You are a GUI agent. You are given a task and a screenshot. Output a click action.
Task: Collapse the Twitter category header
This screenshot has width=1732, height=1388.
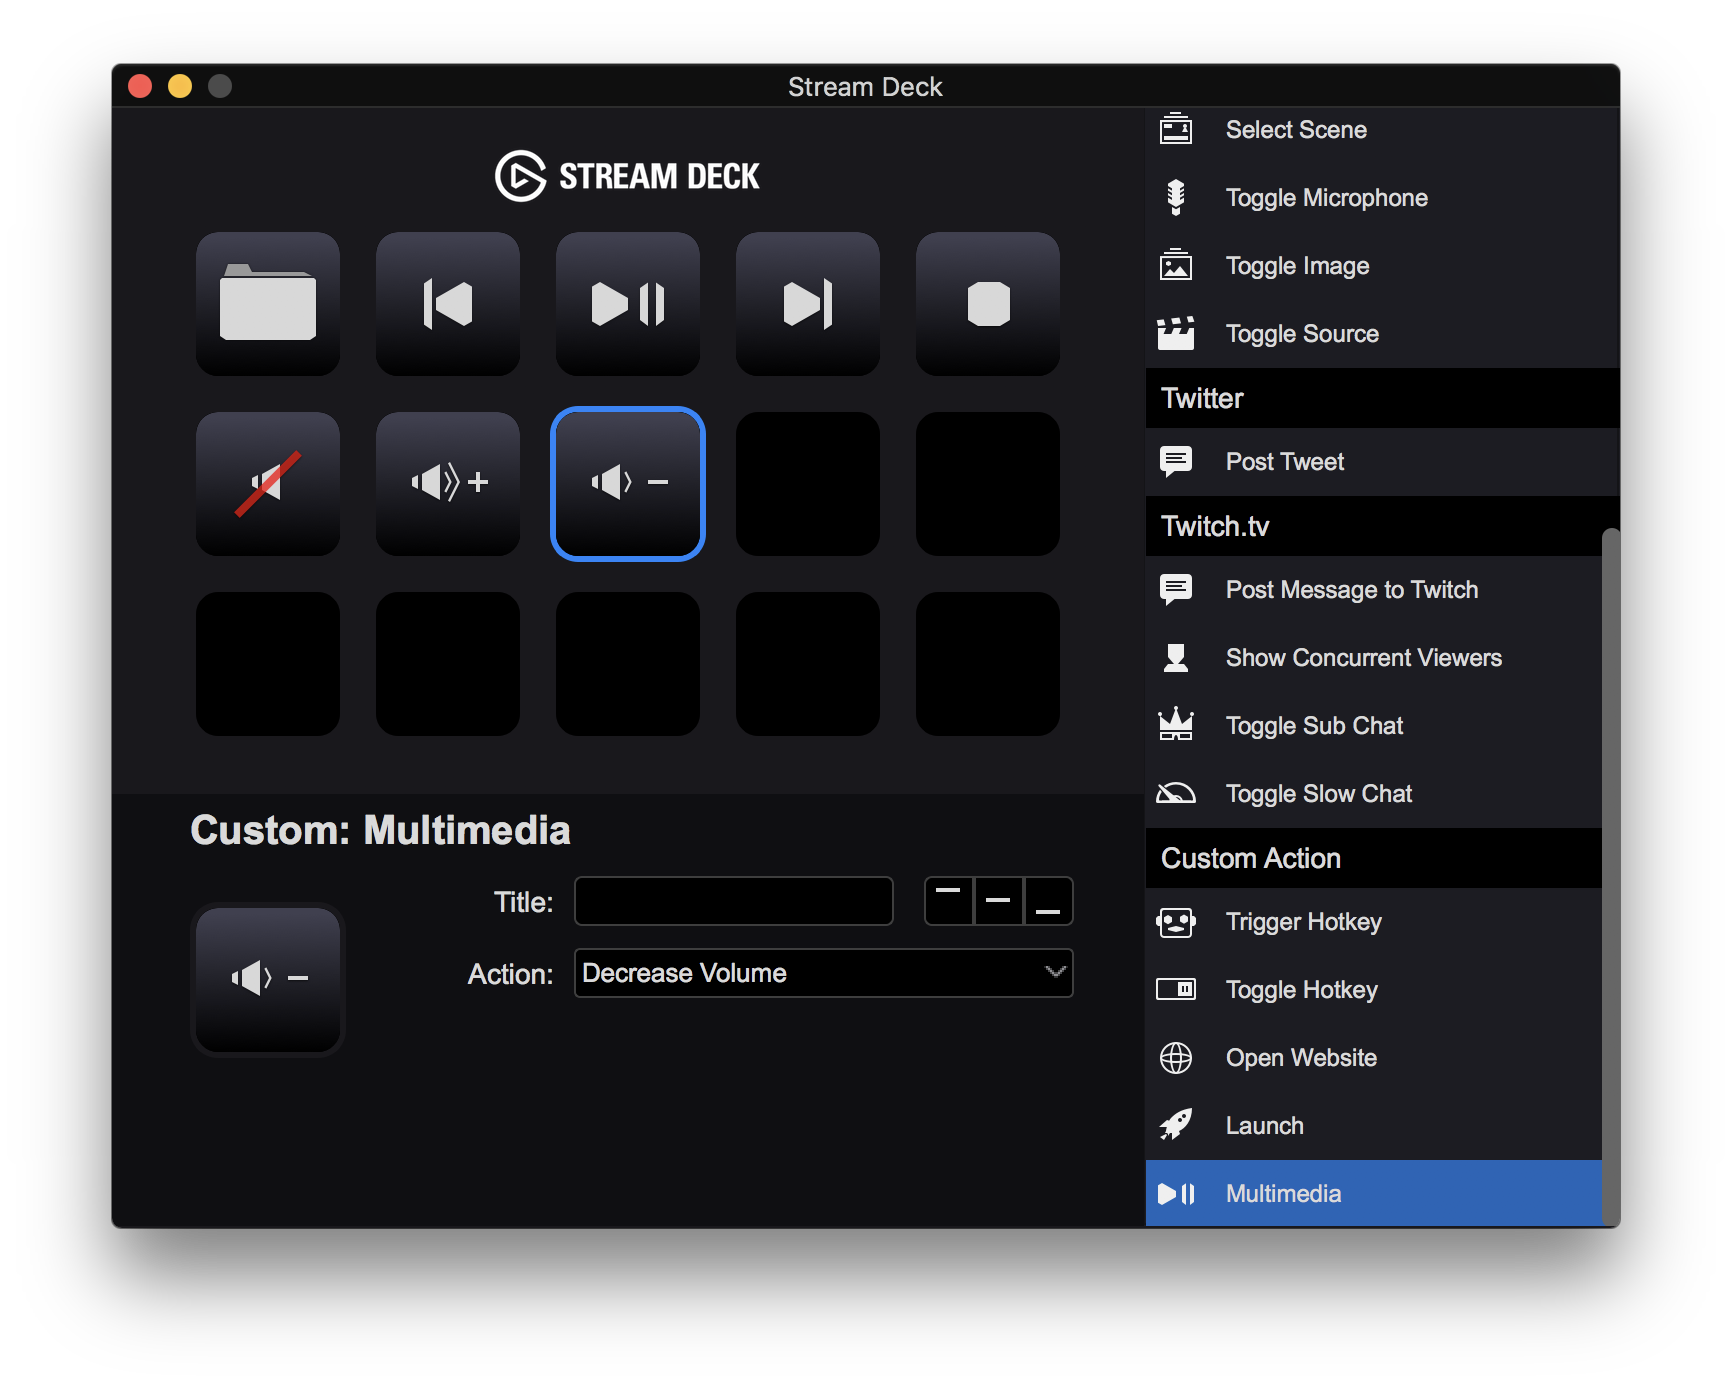(x=1383, y=398)
